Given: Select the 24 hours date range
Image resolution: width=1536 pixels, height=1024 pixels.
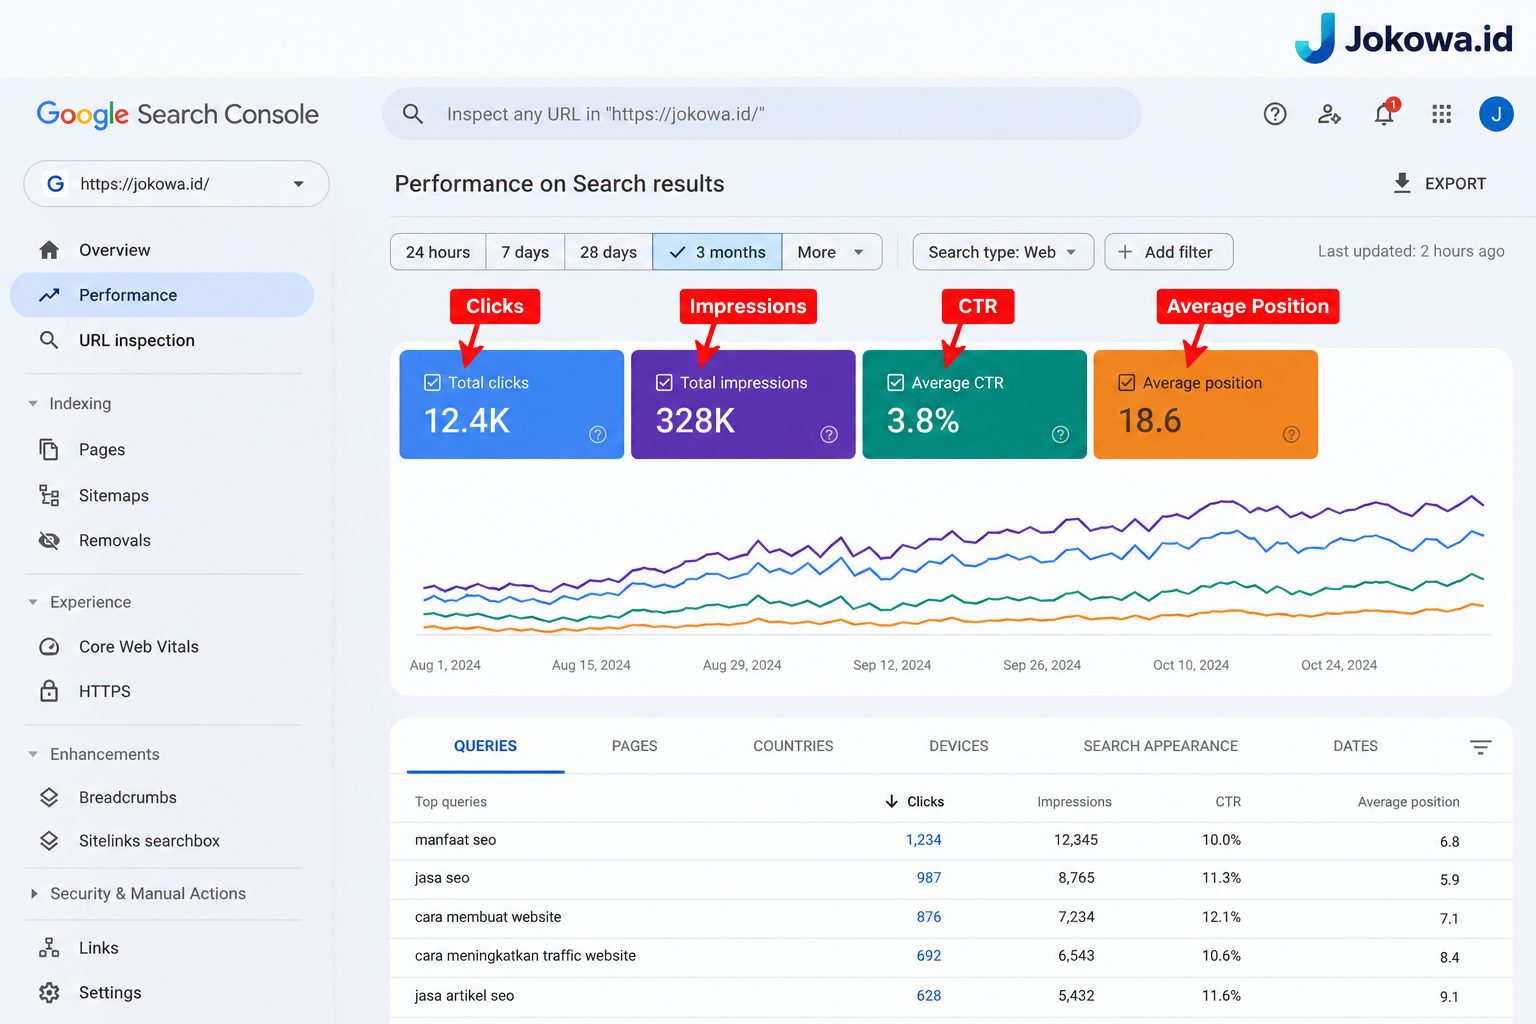Looking at the screenshot, I should [438, 252].
